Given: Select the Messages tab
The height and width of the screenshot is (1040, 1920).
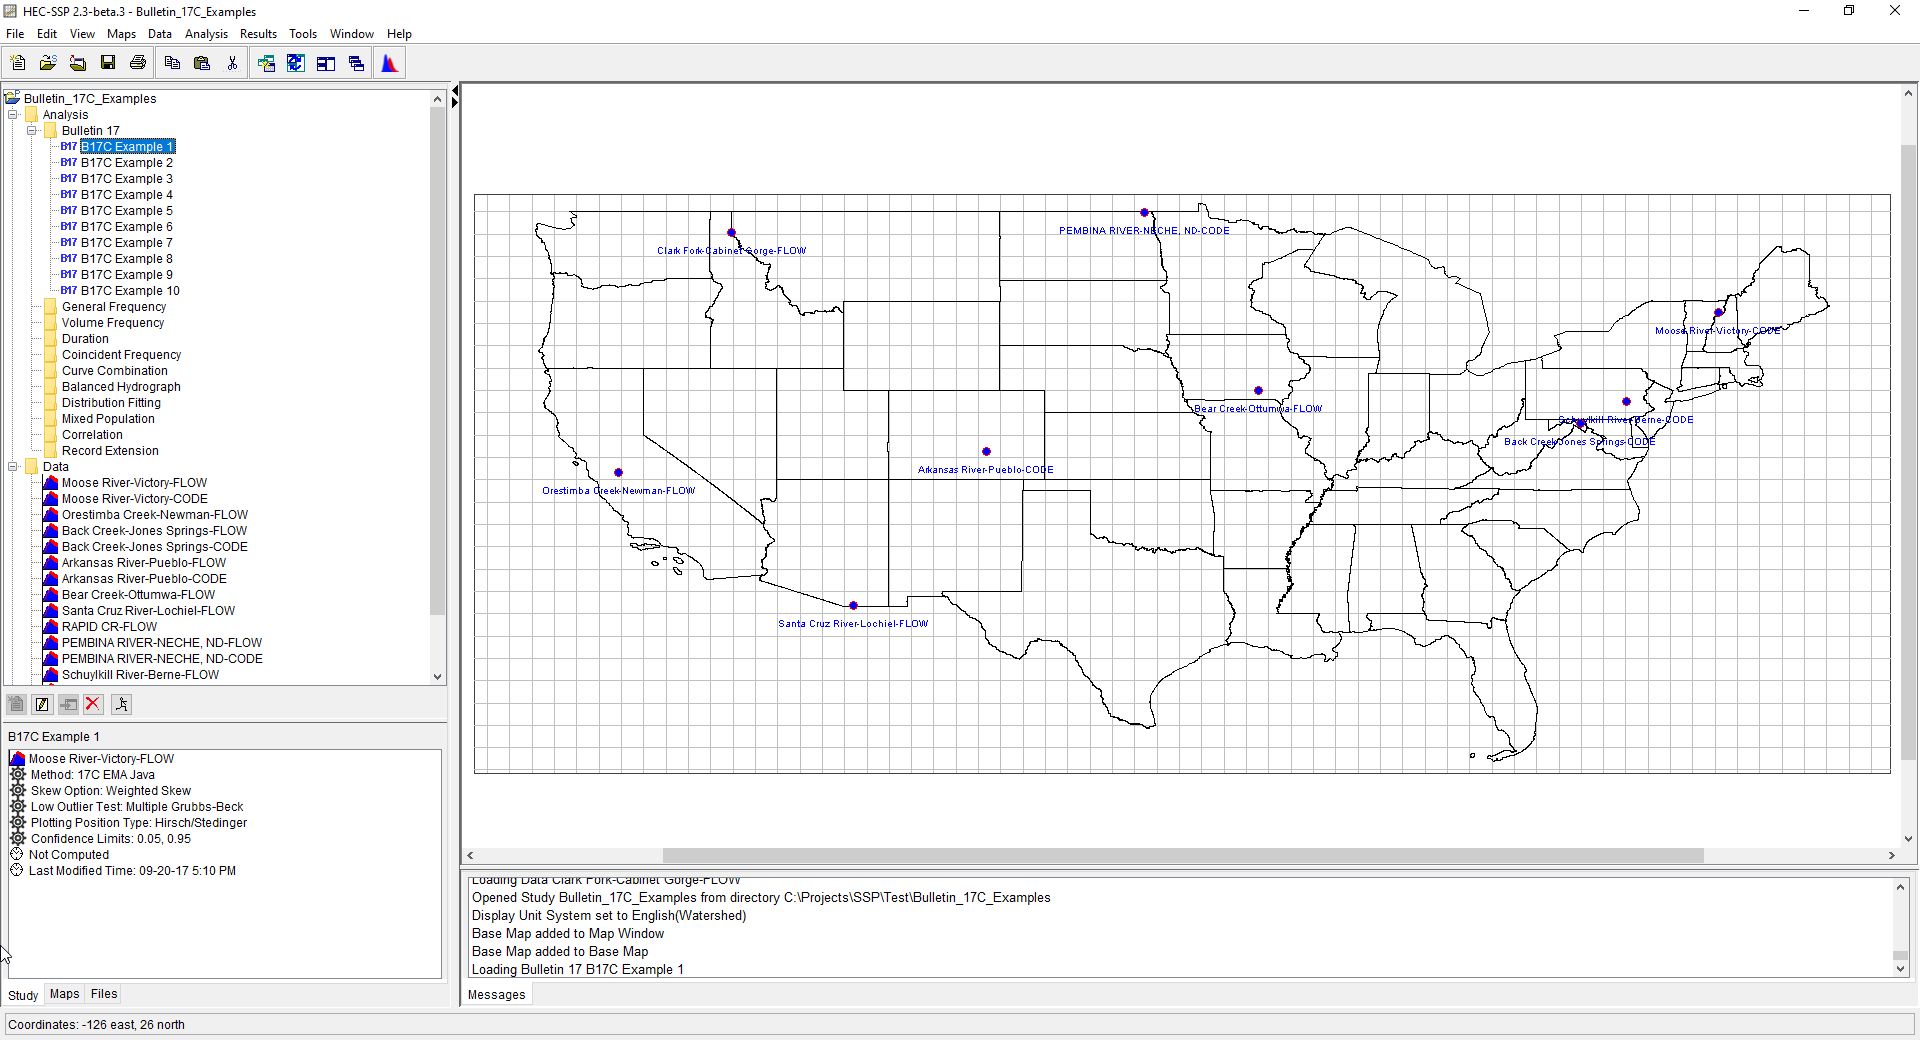Looking at the screenshot, I should click(x=496, y=995).
